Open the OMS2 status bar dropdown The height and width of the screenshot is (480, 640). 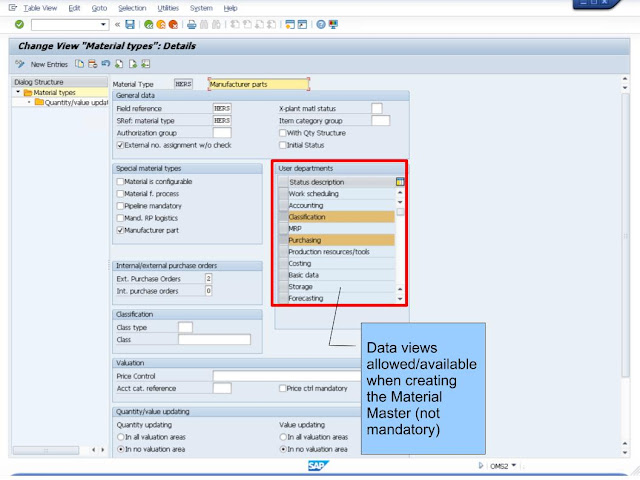513,466
